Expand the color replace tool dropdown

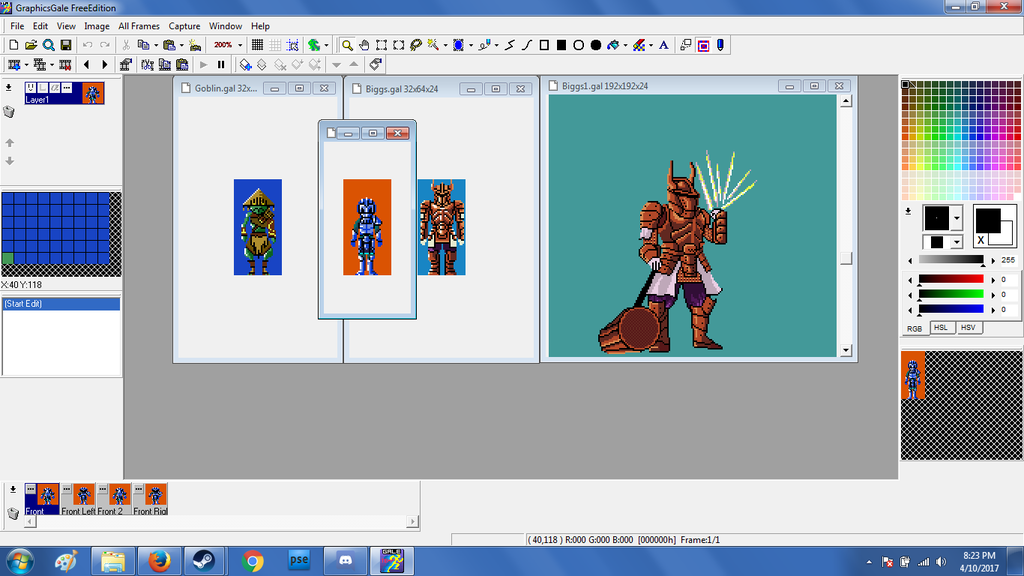pos(651,45)
